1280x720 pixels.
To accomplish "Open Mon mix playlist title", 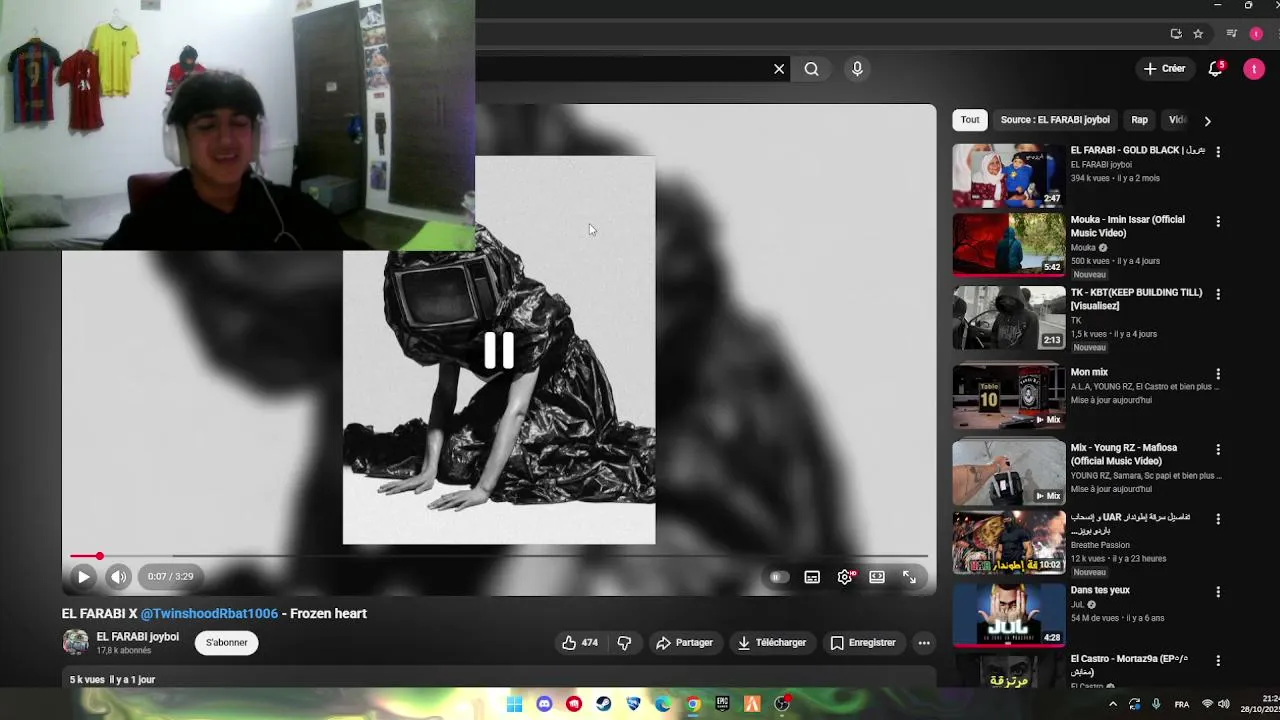I will coord(1089,372).
